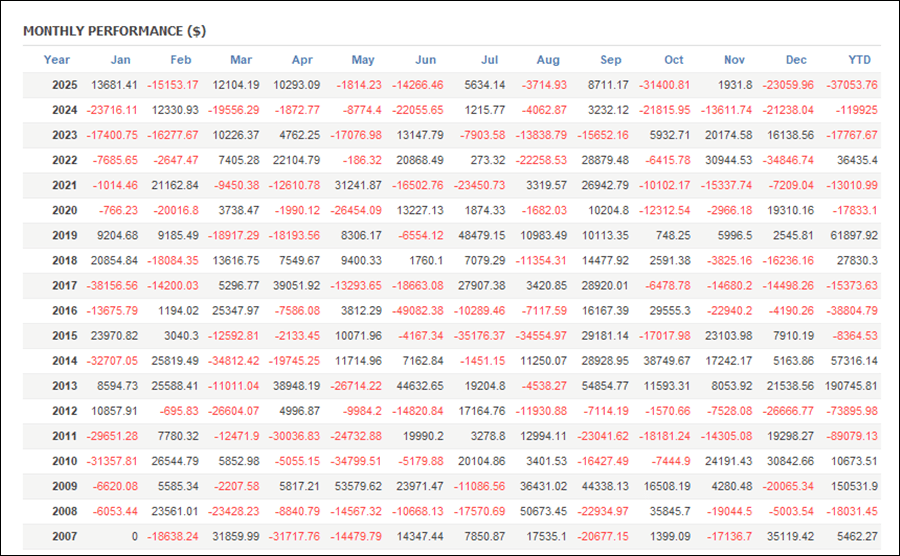Viewport: 900px width, 556px height.
Task: Click the Monthly Performance ($) title
Action: 115,31
